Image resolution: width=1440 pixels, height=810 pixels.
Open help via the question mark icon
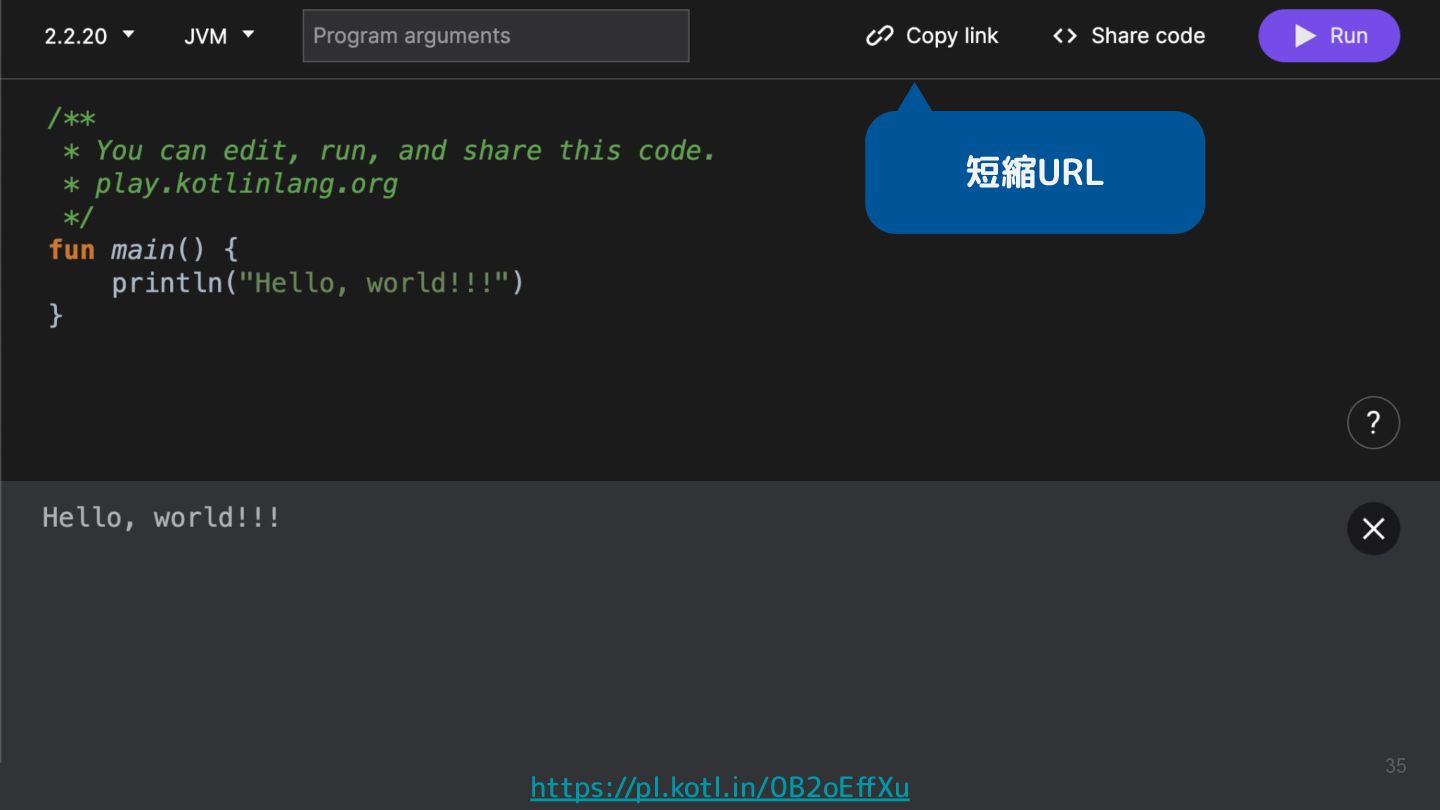1373,423
